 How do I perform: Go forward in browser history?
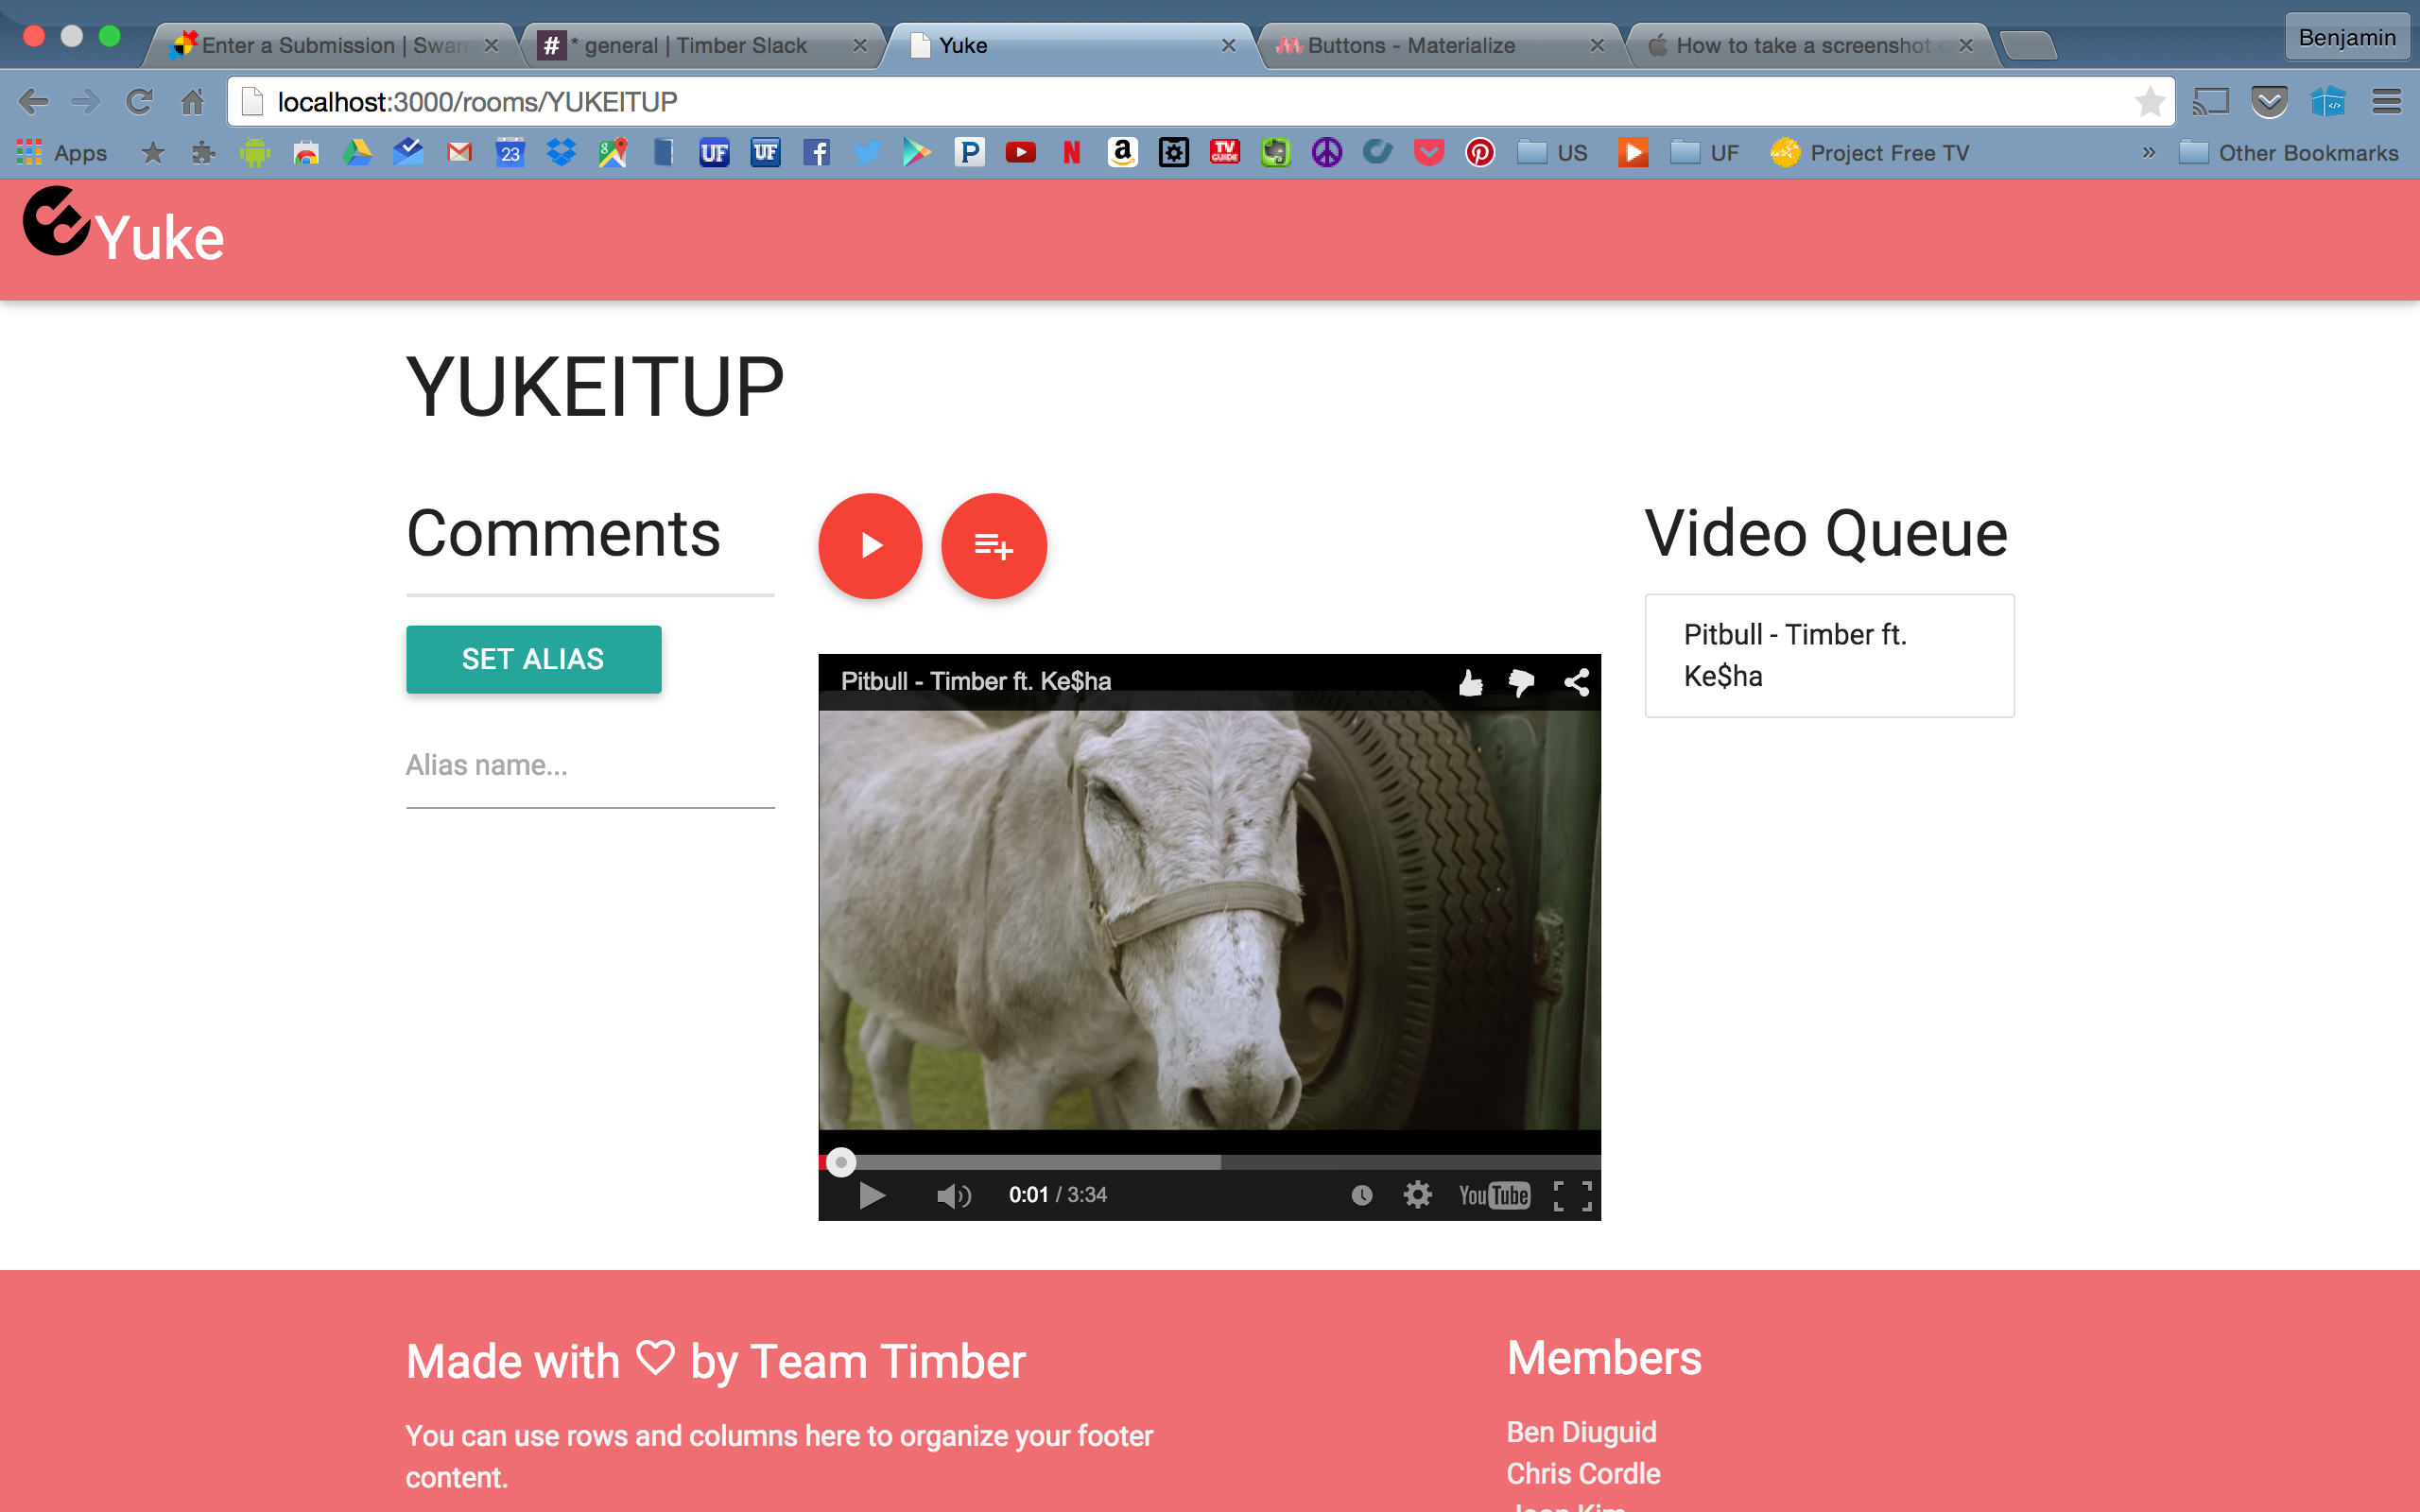(86, 101)
